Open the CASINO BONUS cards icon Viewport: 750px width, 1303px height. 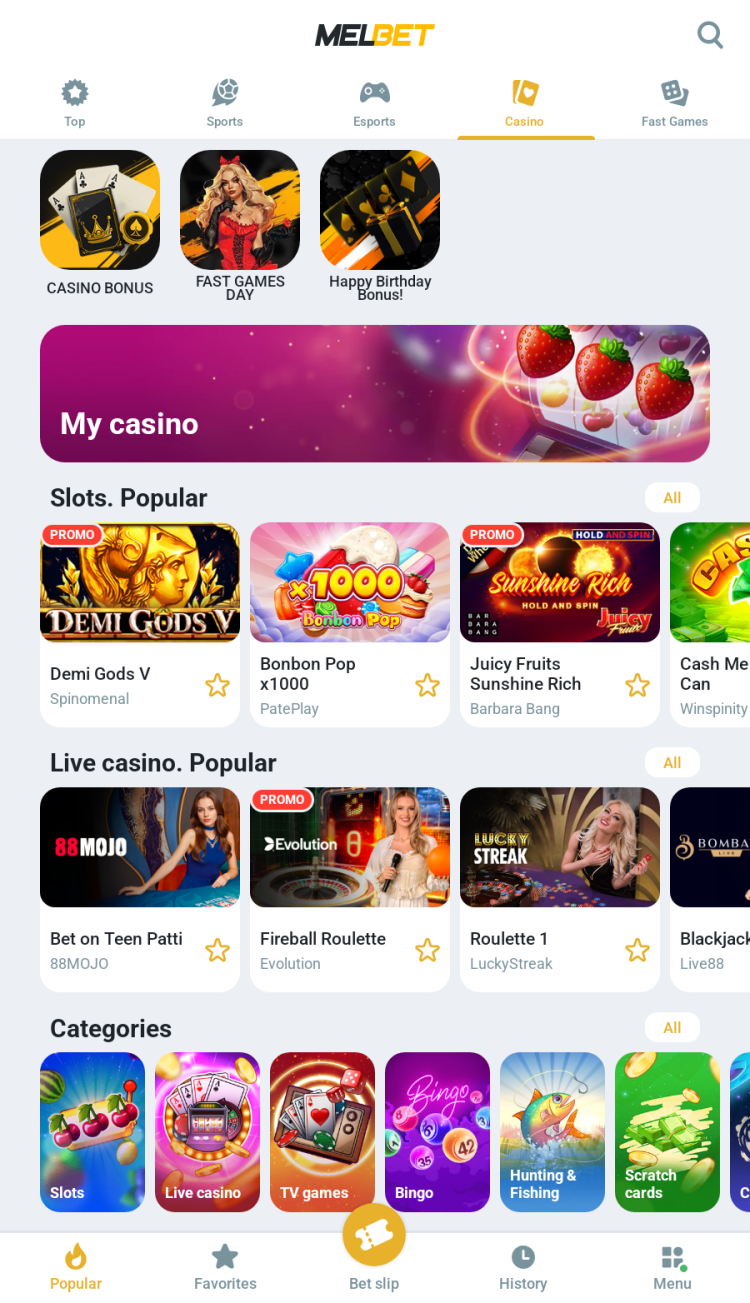click(x=100, y=210)
